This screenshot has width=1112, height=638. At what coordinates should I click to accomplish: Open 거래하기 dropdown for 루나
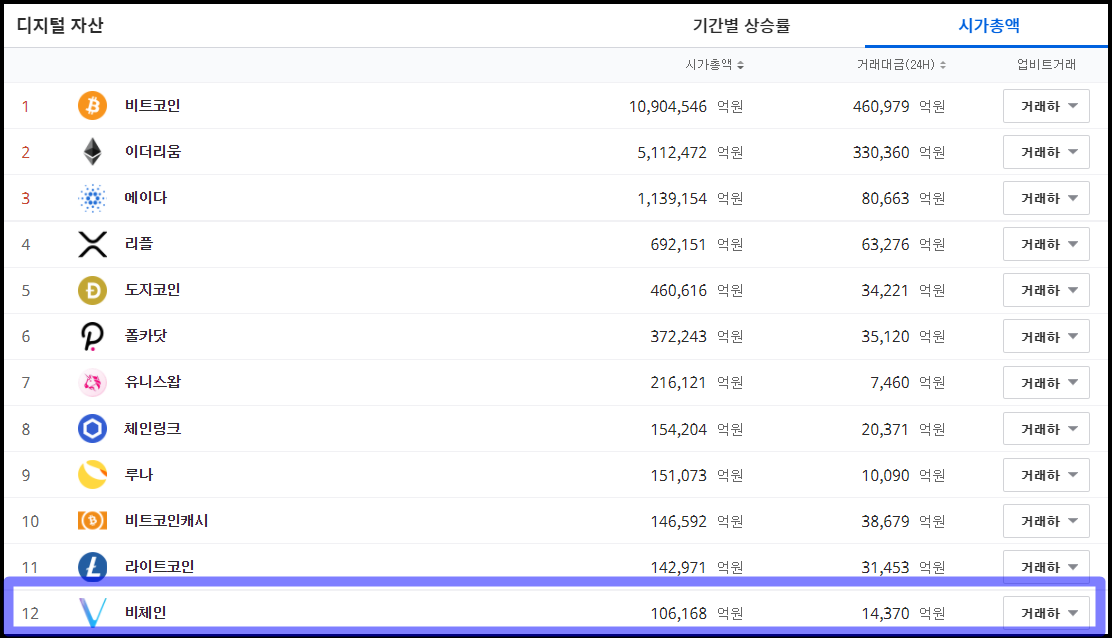pos(1046,475)
